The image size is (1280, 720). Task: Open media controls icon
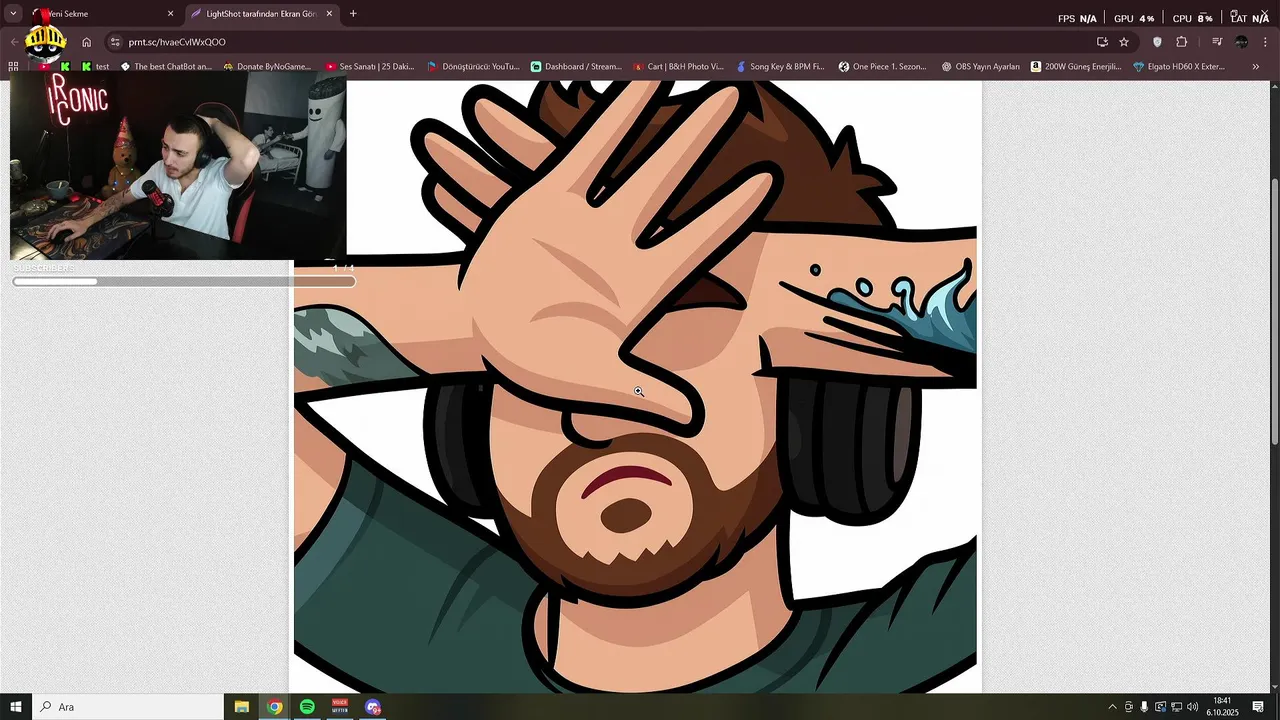pos(1217,42)
